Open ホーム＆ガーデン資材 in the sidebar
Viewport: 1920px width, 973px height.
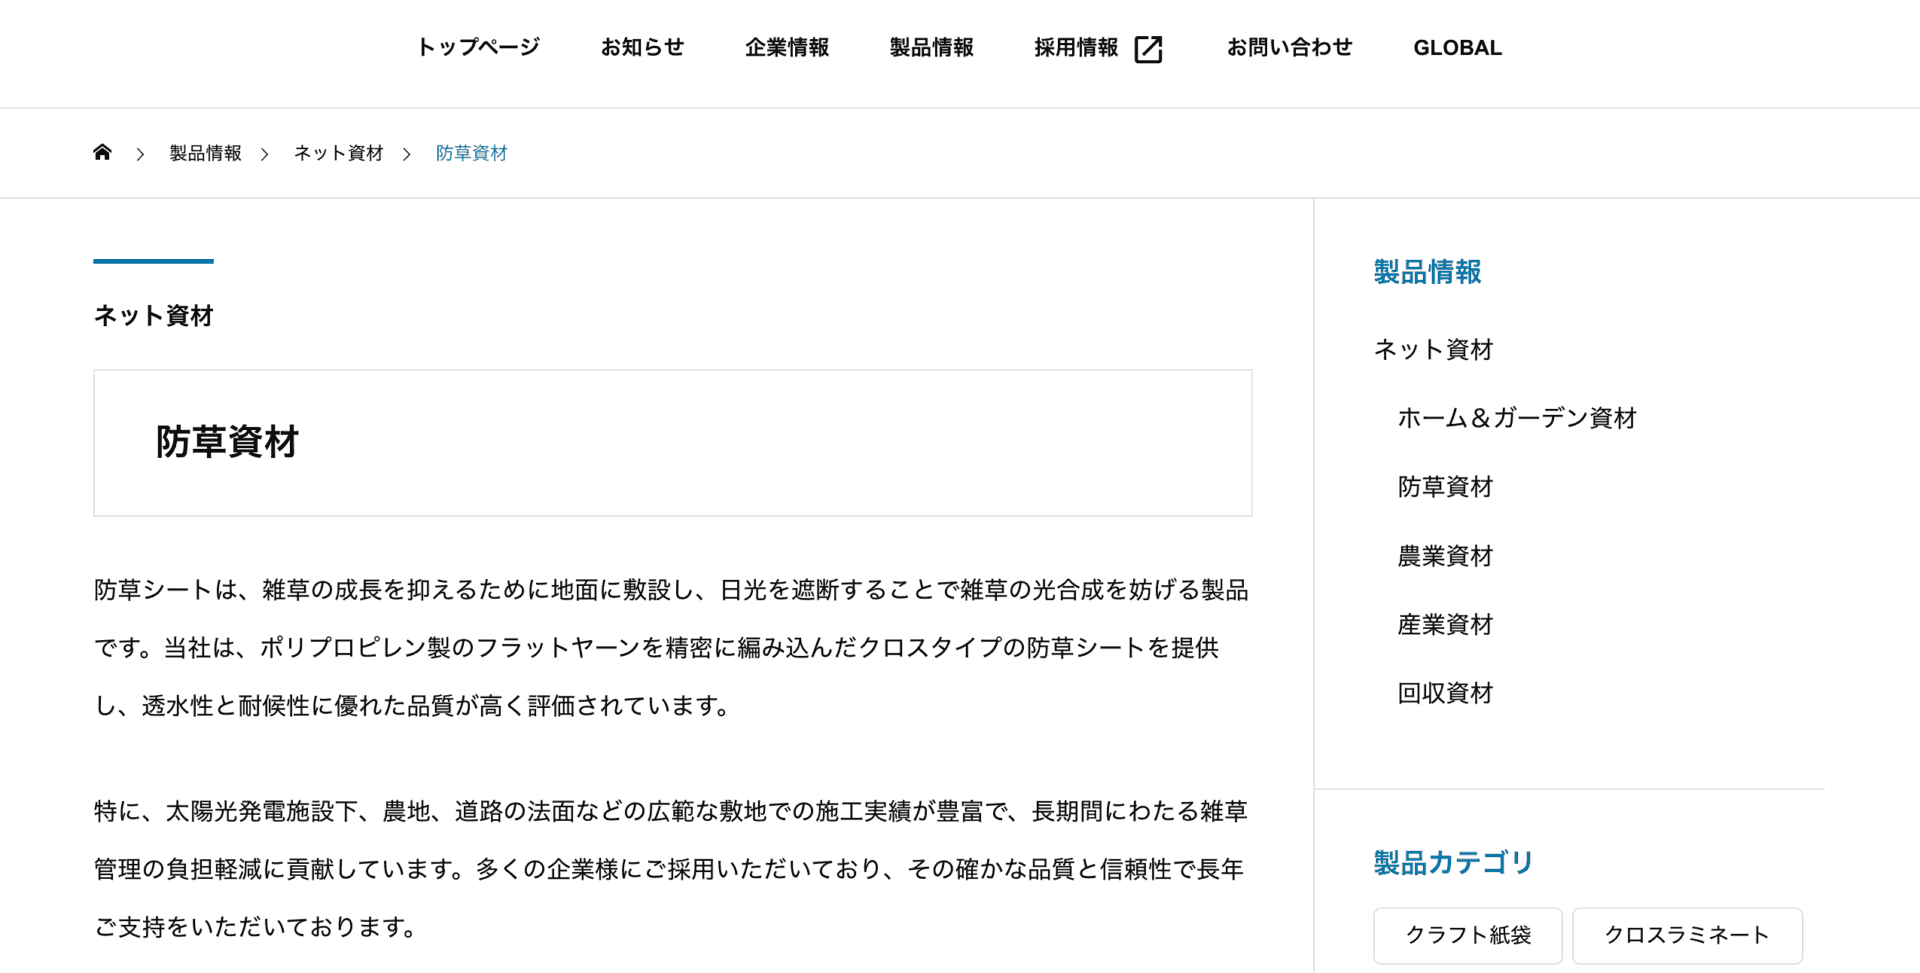tap(1517, 418)
